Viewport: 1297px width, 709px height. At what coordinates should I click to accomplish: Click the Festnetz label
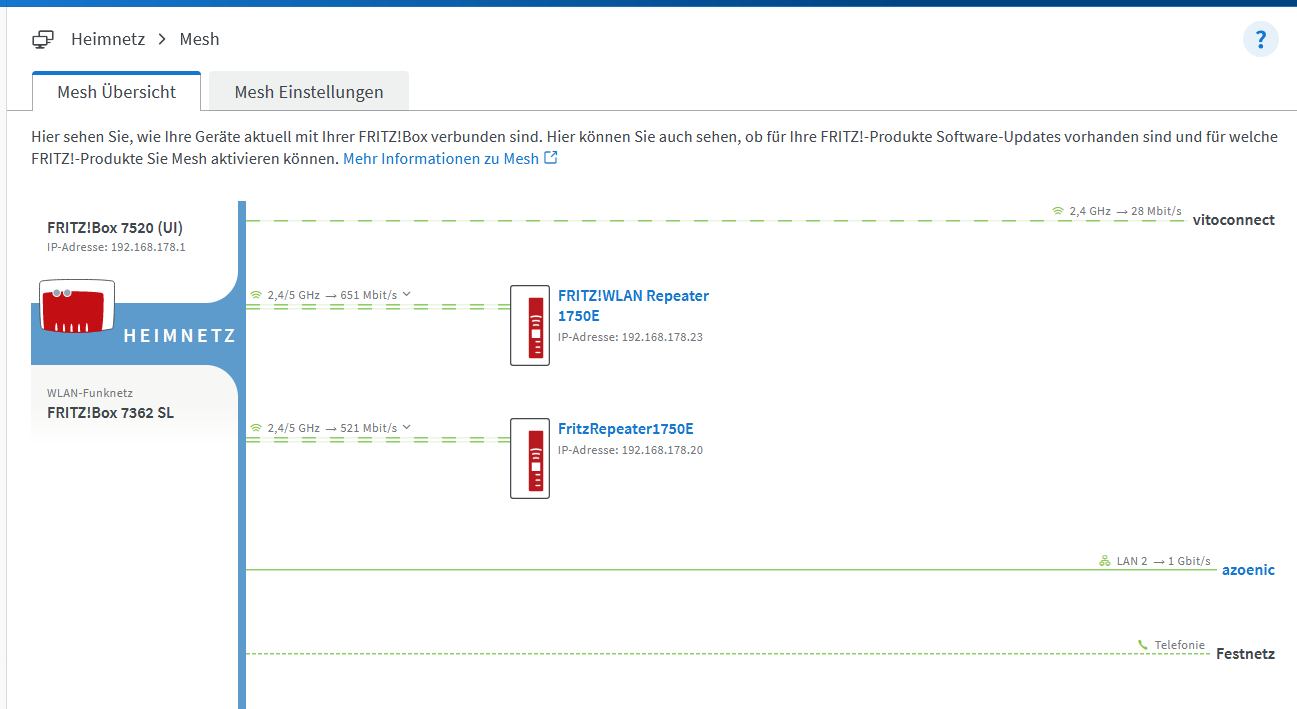tap(1245, 654)
